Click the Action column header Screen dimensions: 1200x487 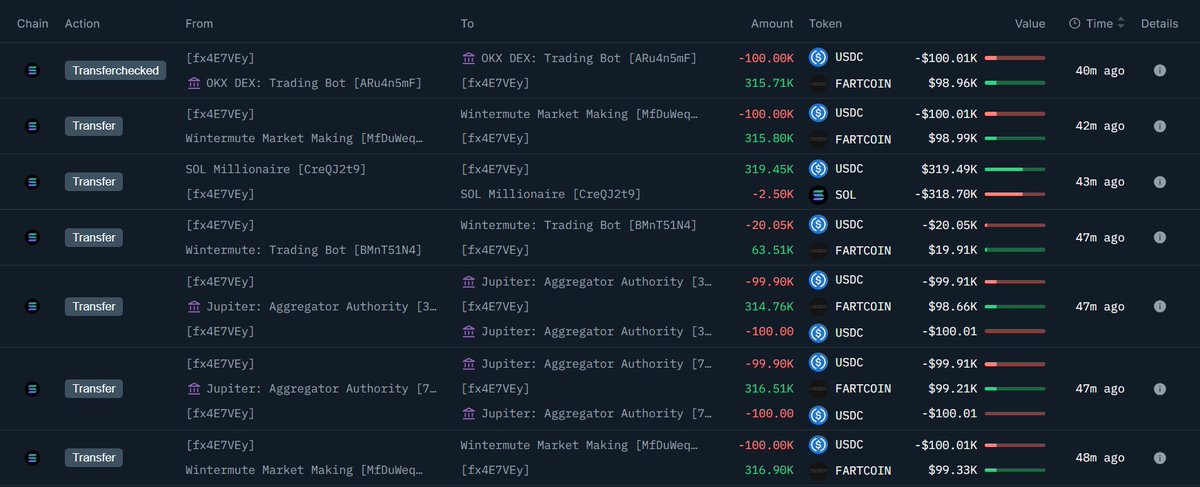[82, 23]
